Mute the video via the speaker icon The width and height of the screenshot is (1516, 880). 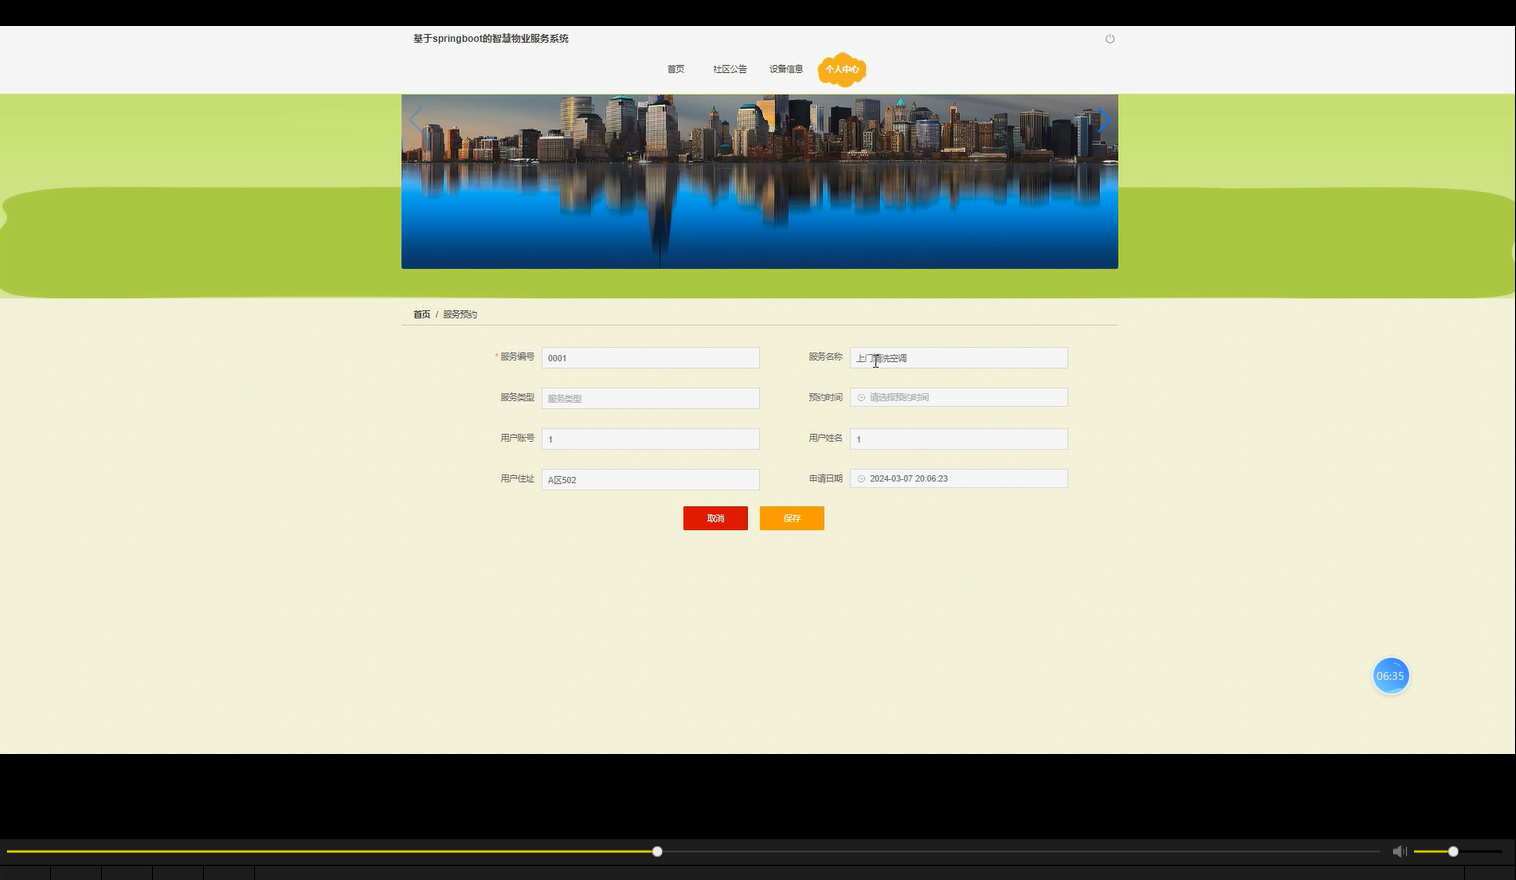[1399, 851]
